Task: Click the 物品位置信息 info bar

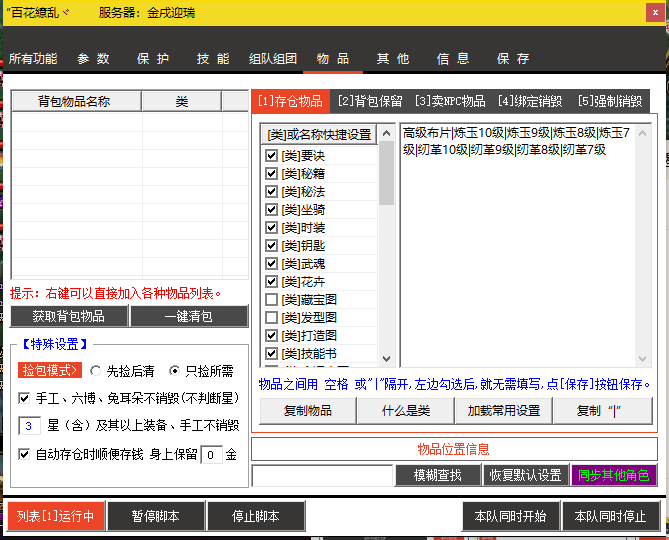Action: tap(454, 449)
